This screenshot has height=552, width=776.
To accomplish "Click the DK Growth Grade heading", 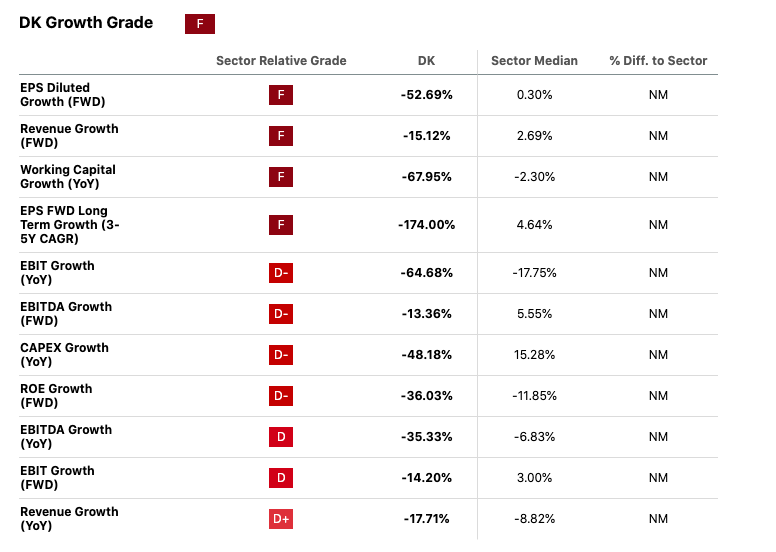I will coord(86,23).
